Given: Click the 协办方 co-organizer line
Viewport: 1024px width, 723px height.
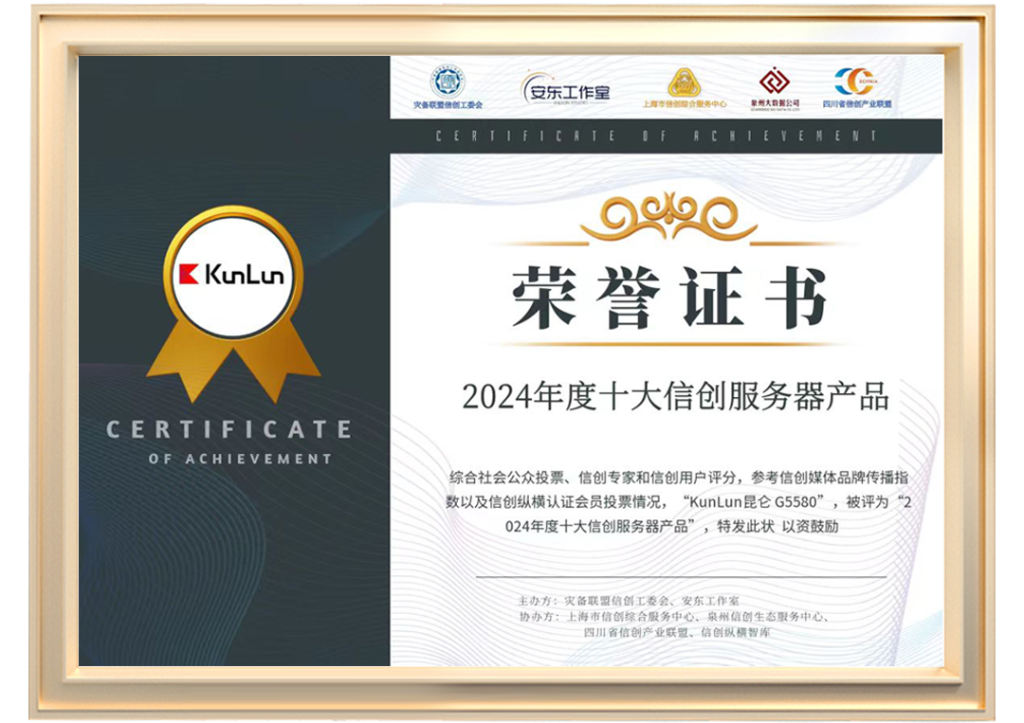Looking at the screenshot, I should tap(675, 617).
